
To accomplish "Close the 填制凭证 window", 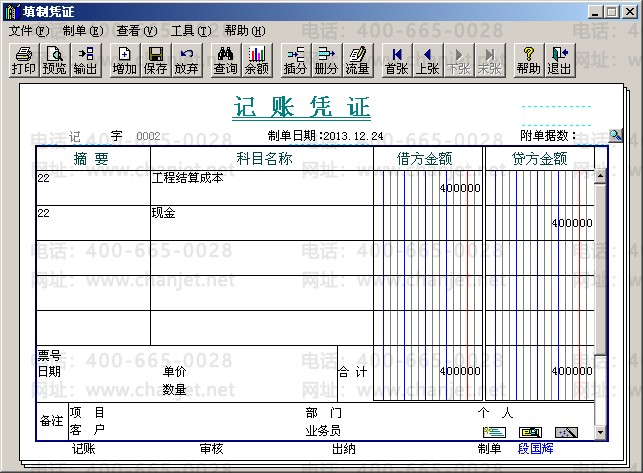I will [630, 12].
